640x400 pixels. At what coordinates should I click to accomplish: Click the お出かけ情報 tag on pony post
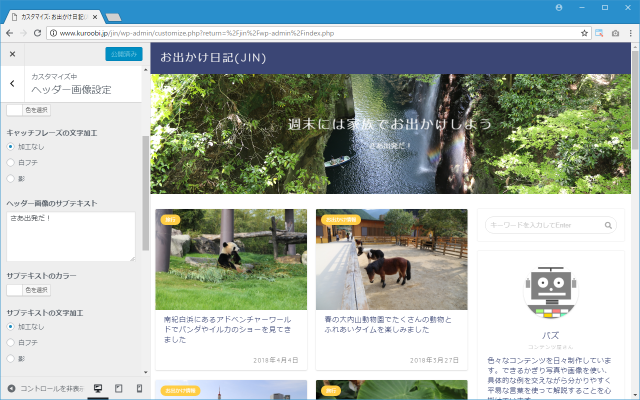tap(341, 220)
